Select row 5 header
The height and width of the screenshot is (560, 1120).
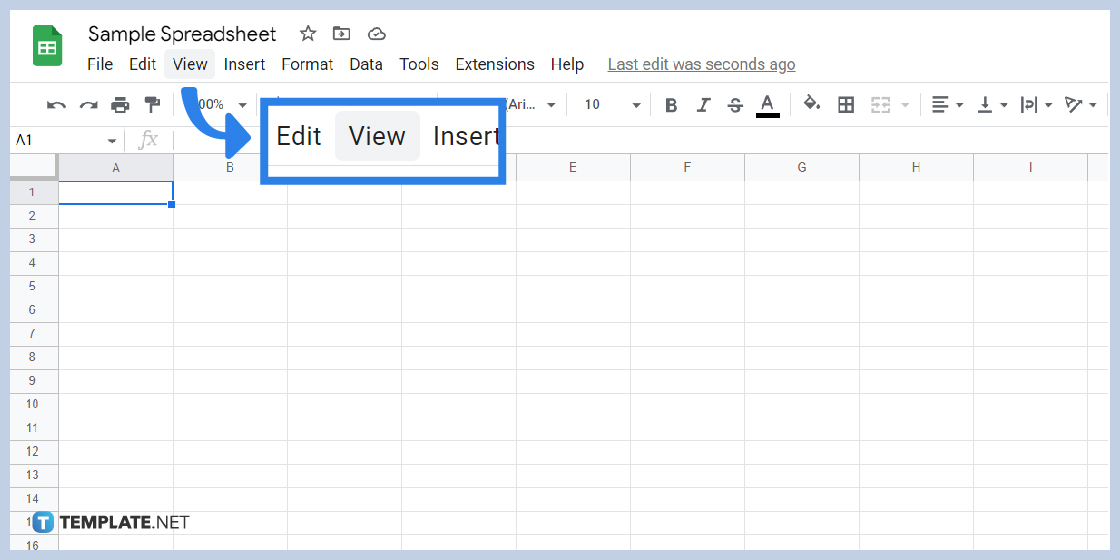[x=34, y=286]
